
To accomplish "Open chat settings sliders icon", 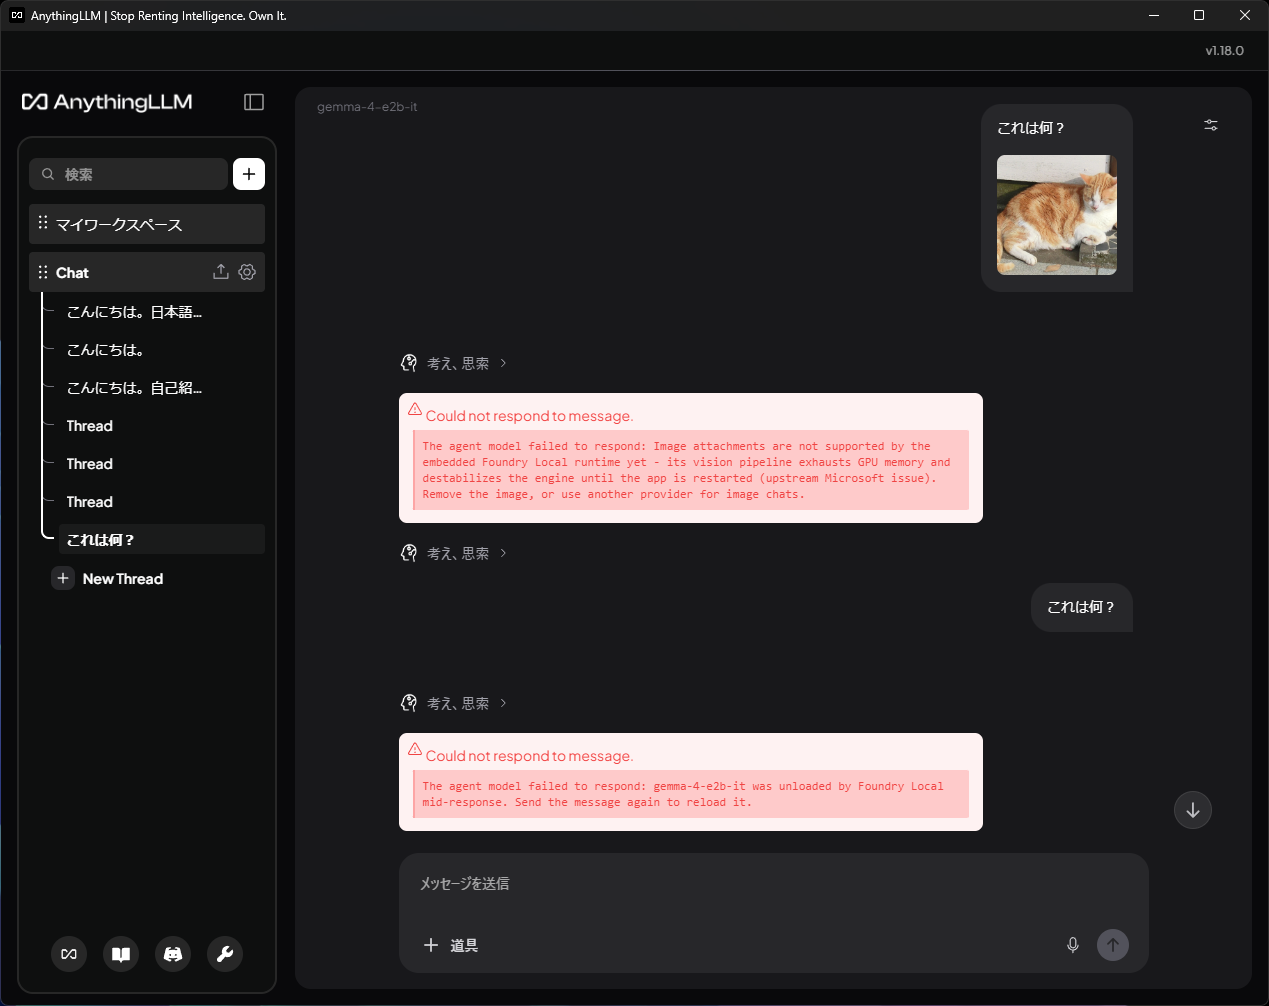I will 1211,125.
